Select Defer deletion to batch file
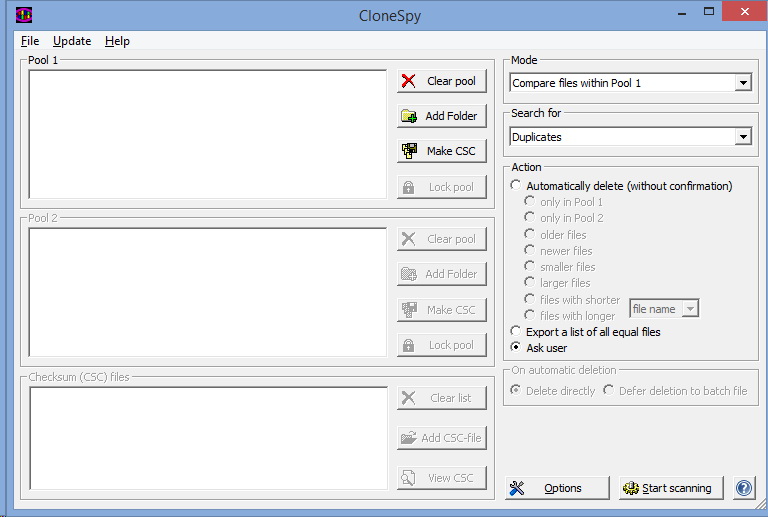This screenshot has height=517, width=768. click(675, 391)
